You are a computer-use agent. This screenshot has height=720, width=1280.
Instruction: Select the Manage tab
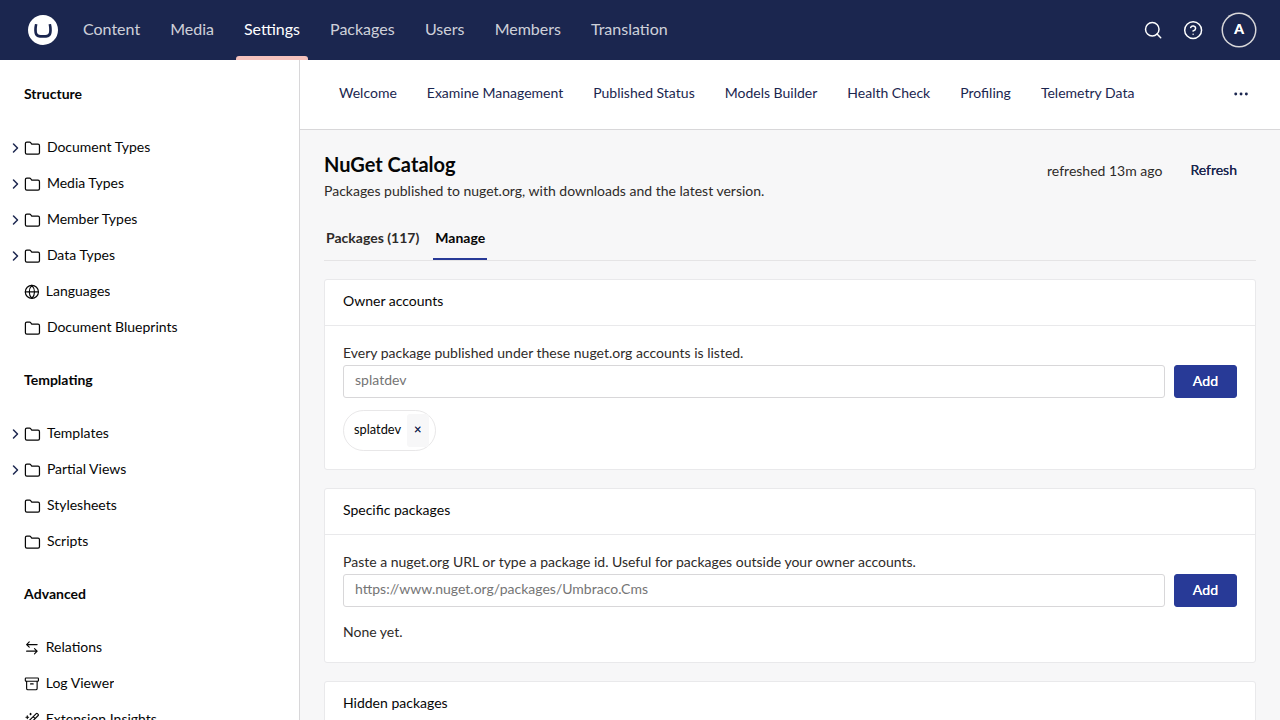[460, 239]
